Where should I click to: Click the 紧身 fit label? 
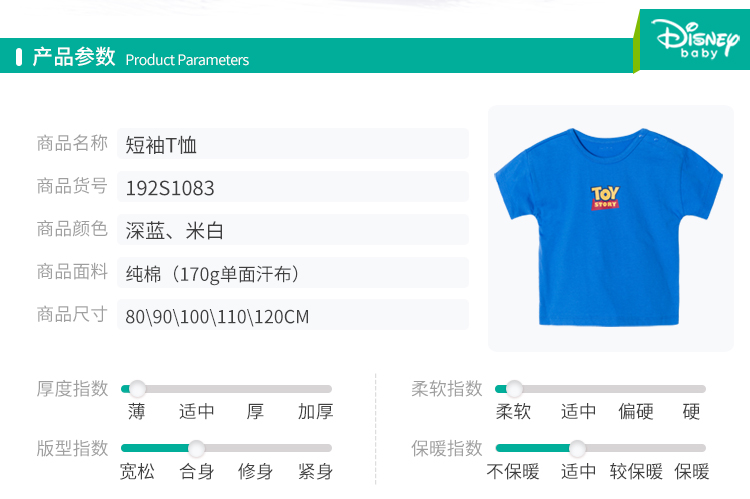[x=315, y=472]
